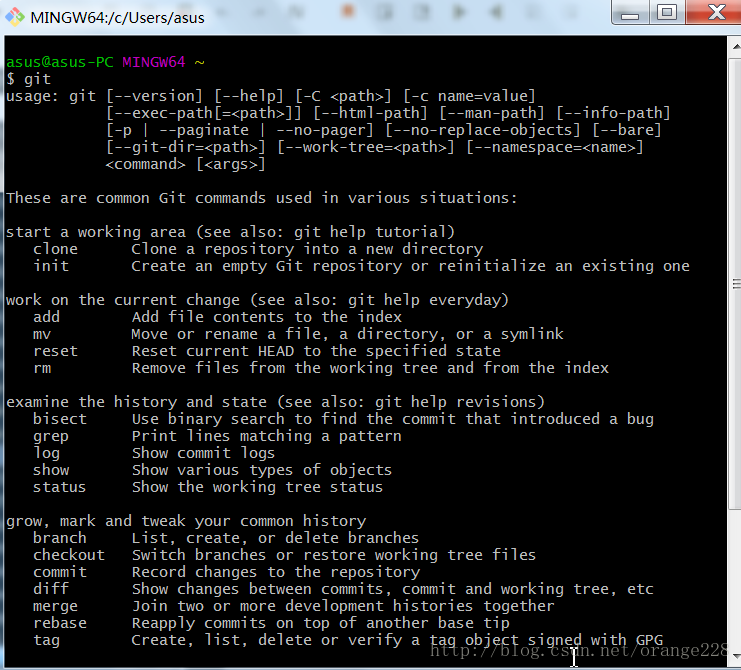Click the 'grep' command name
The width and height of the screenshot is (741, 670).
[51, 436]
